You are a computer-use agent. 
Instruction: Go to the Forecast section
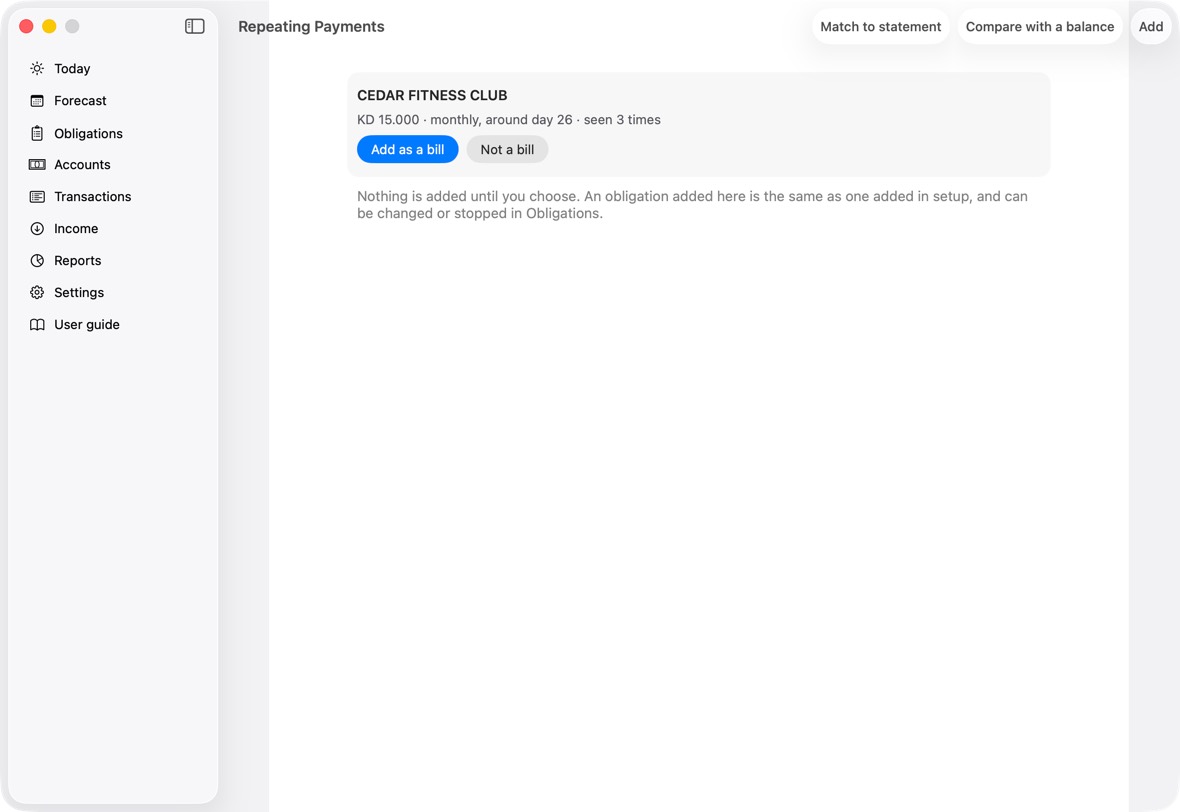[81, 101]
